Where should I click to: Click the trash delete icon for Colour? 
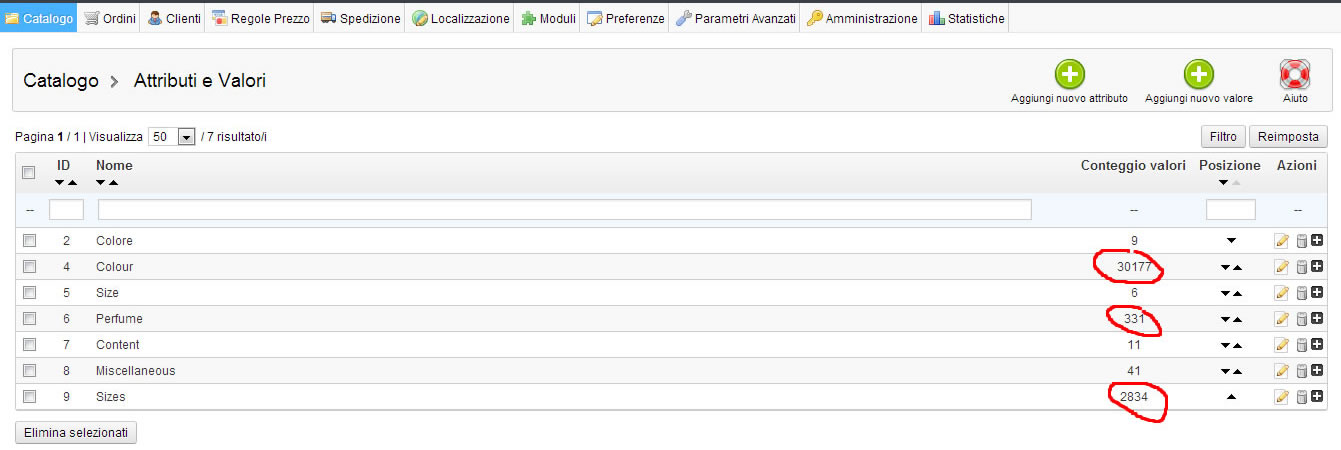click(1301, 267)
